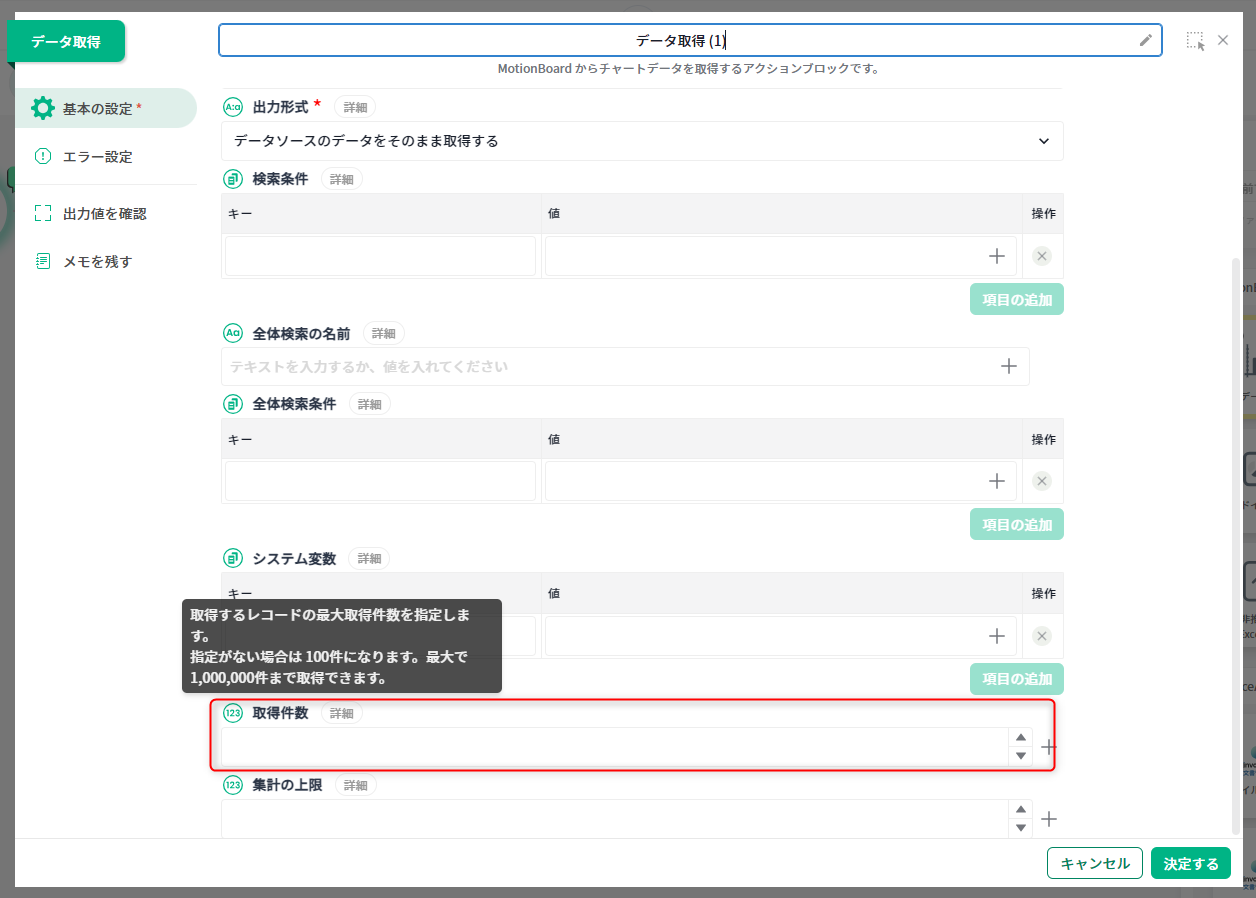1256x898 pixels.
Task: Click the dotted selection cursor icon
Action: tap(1195, 41)
